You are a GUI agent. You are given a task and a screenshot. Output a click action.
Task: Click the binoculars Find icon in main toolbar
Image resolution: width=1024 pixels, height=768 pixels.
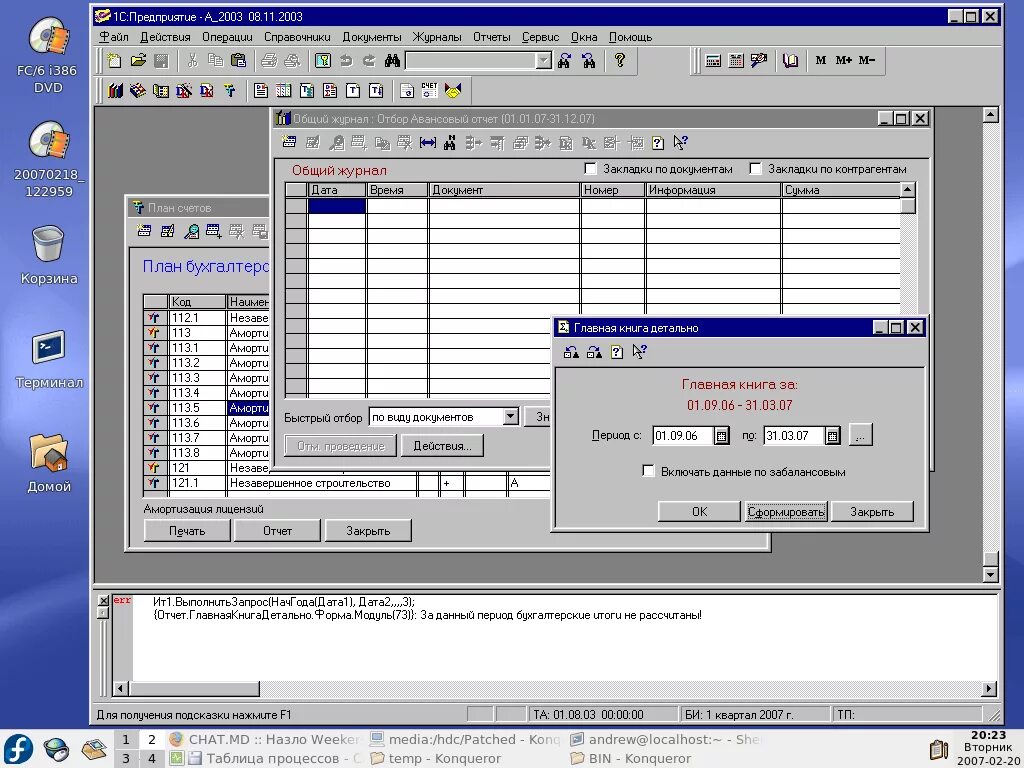pos(392,61)
